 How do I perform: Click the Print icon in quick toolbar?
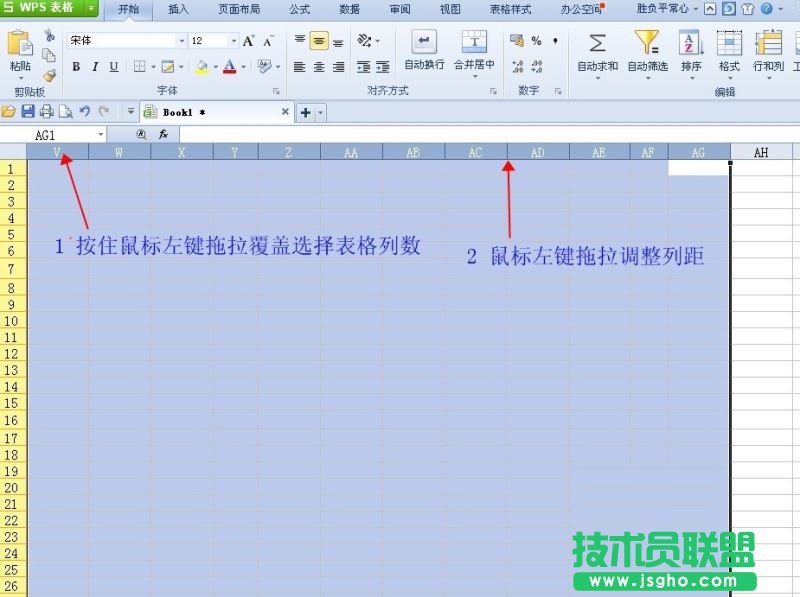pos(46,111)
